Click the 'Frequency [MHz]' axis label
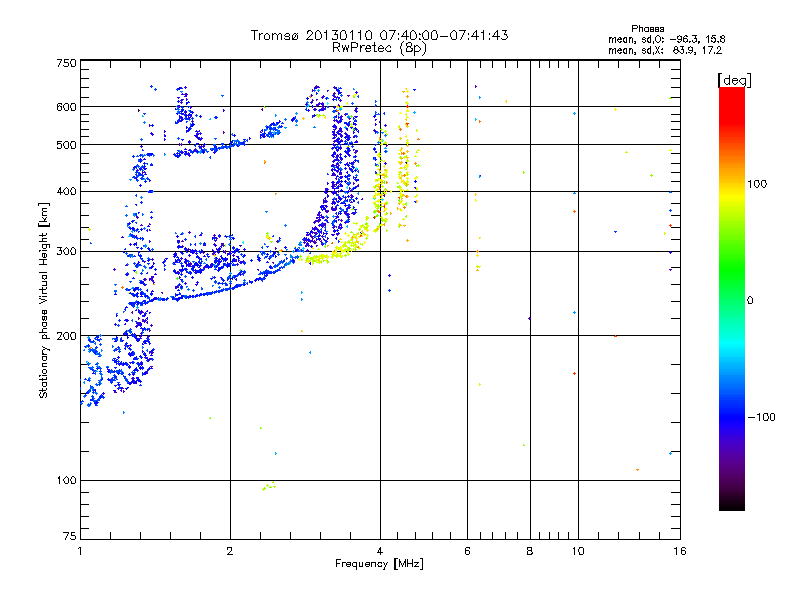 380,564
